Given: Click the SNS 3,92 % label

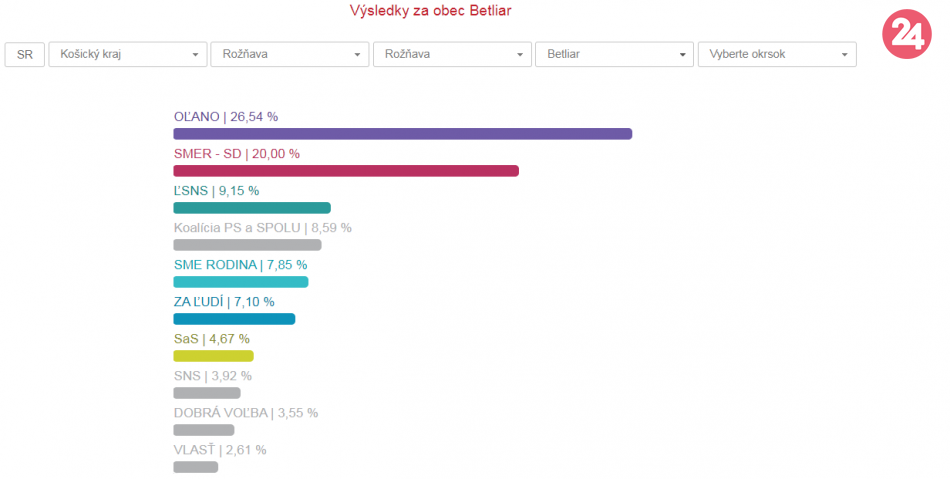Looking at the screenshot, I should pyautogui.click(x=213, y=376).
